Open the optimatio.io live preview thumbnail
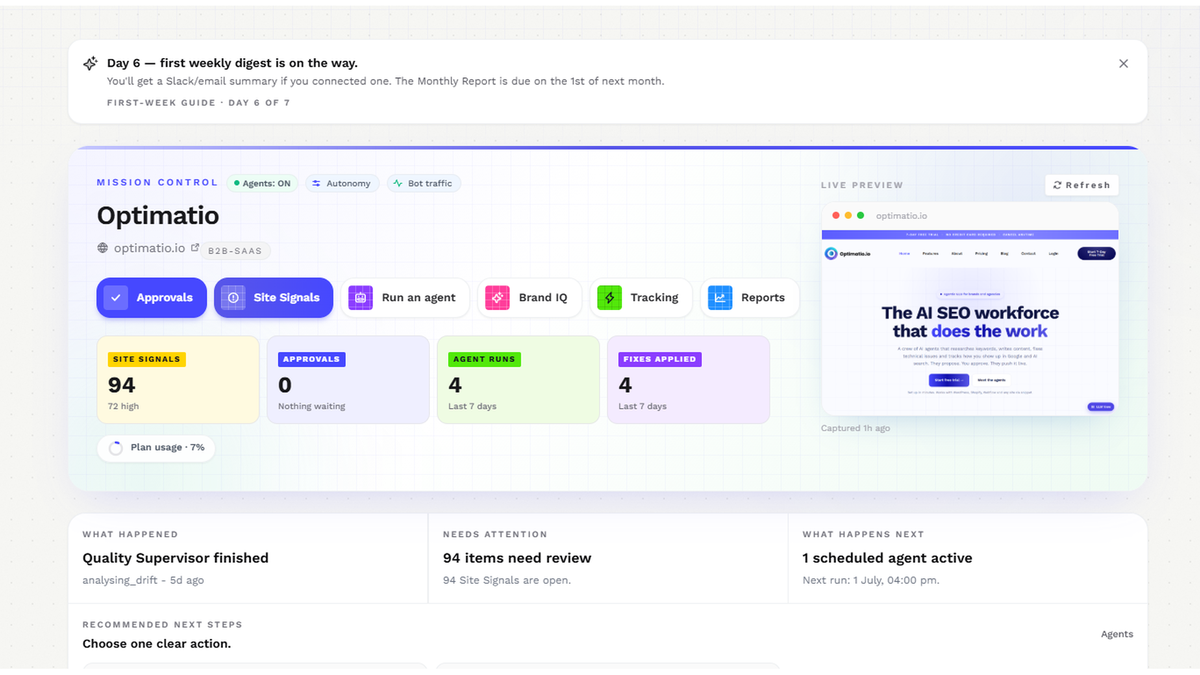The width and height of the screenshot is (1200, 675). [970, 309]
